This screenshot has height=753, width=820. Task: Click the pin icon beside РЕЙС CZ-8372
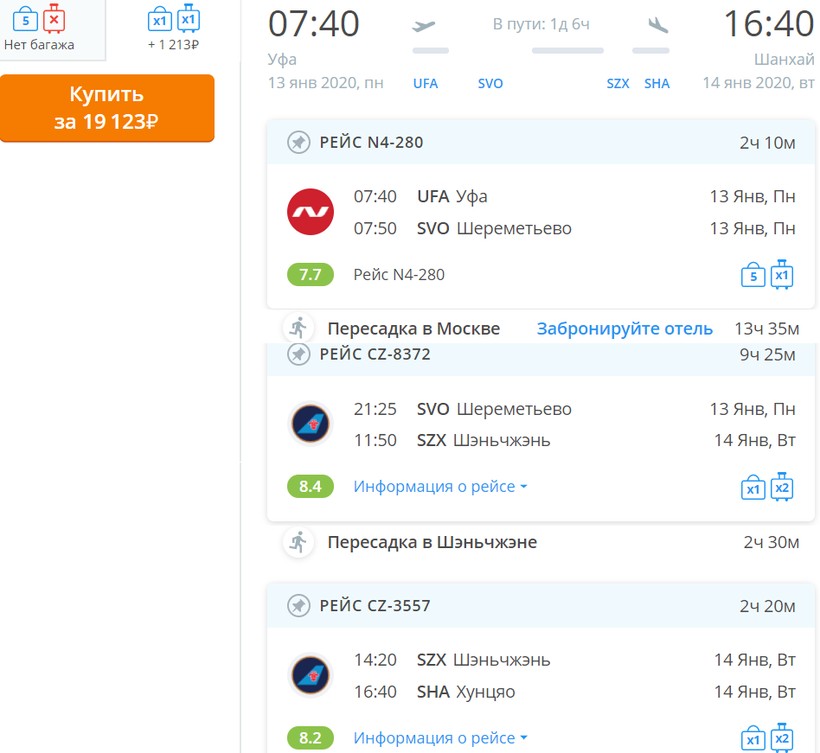pyautogui.click(x=298, y=355)
